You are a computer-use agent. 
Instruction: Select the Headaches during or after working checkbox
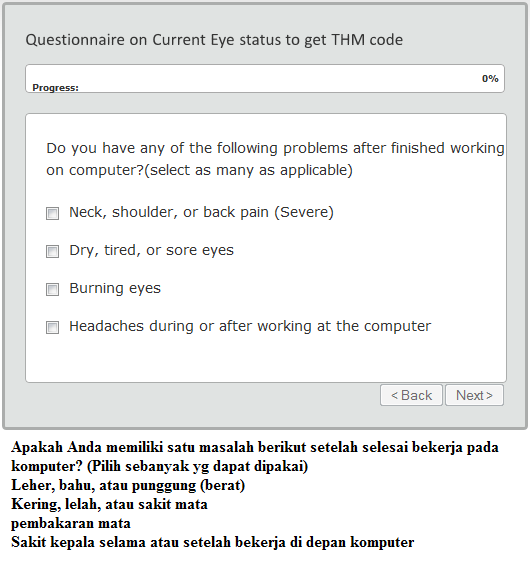tap(52, 327)
